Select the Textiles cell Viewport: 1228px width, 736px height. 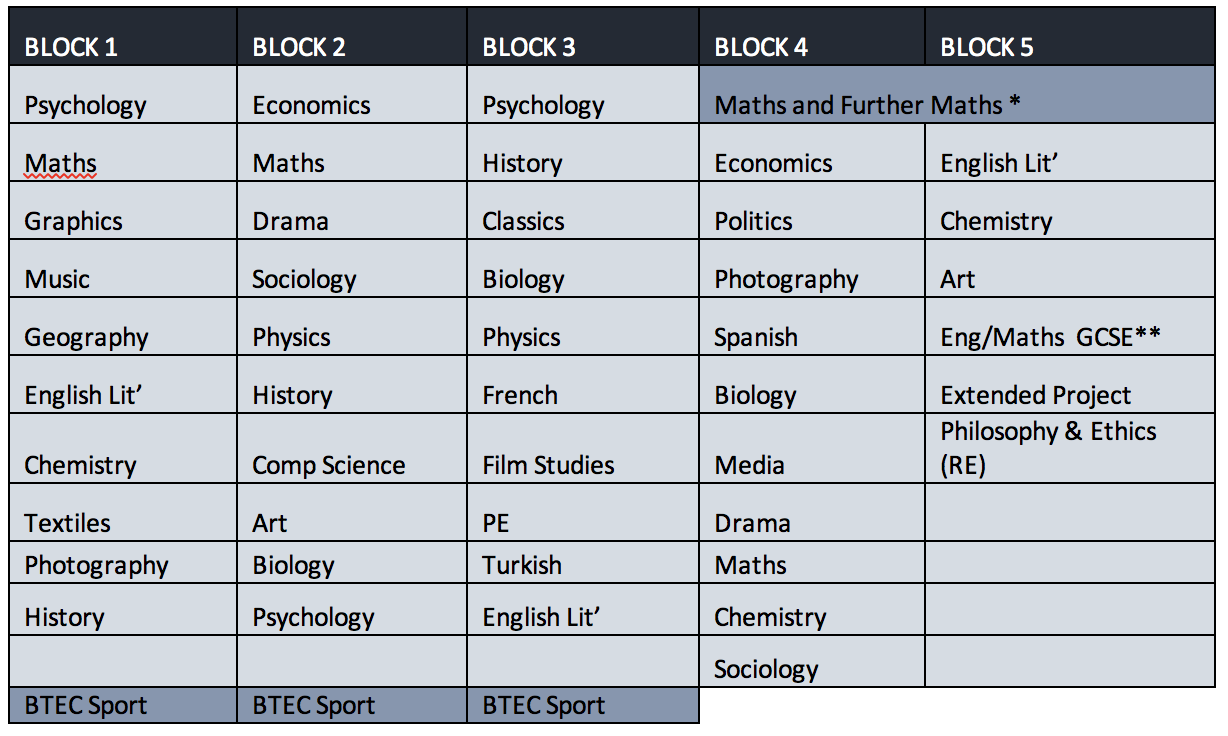point(68,523)
